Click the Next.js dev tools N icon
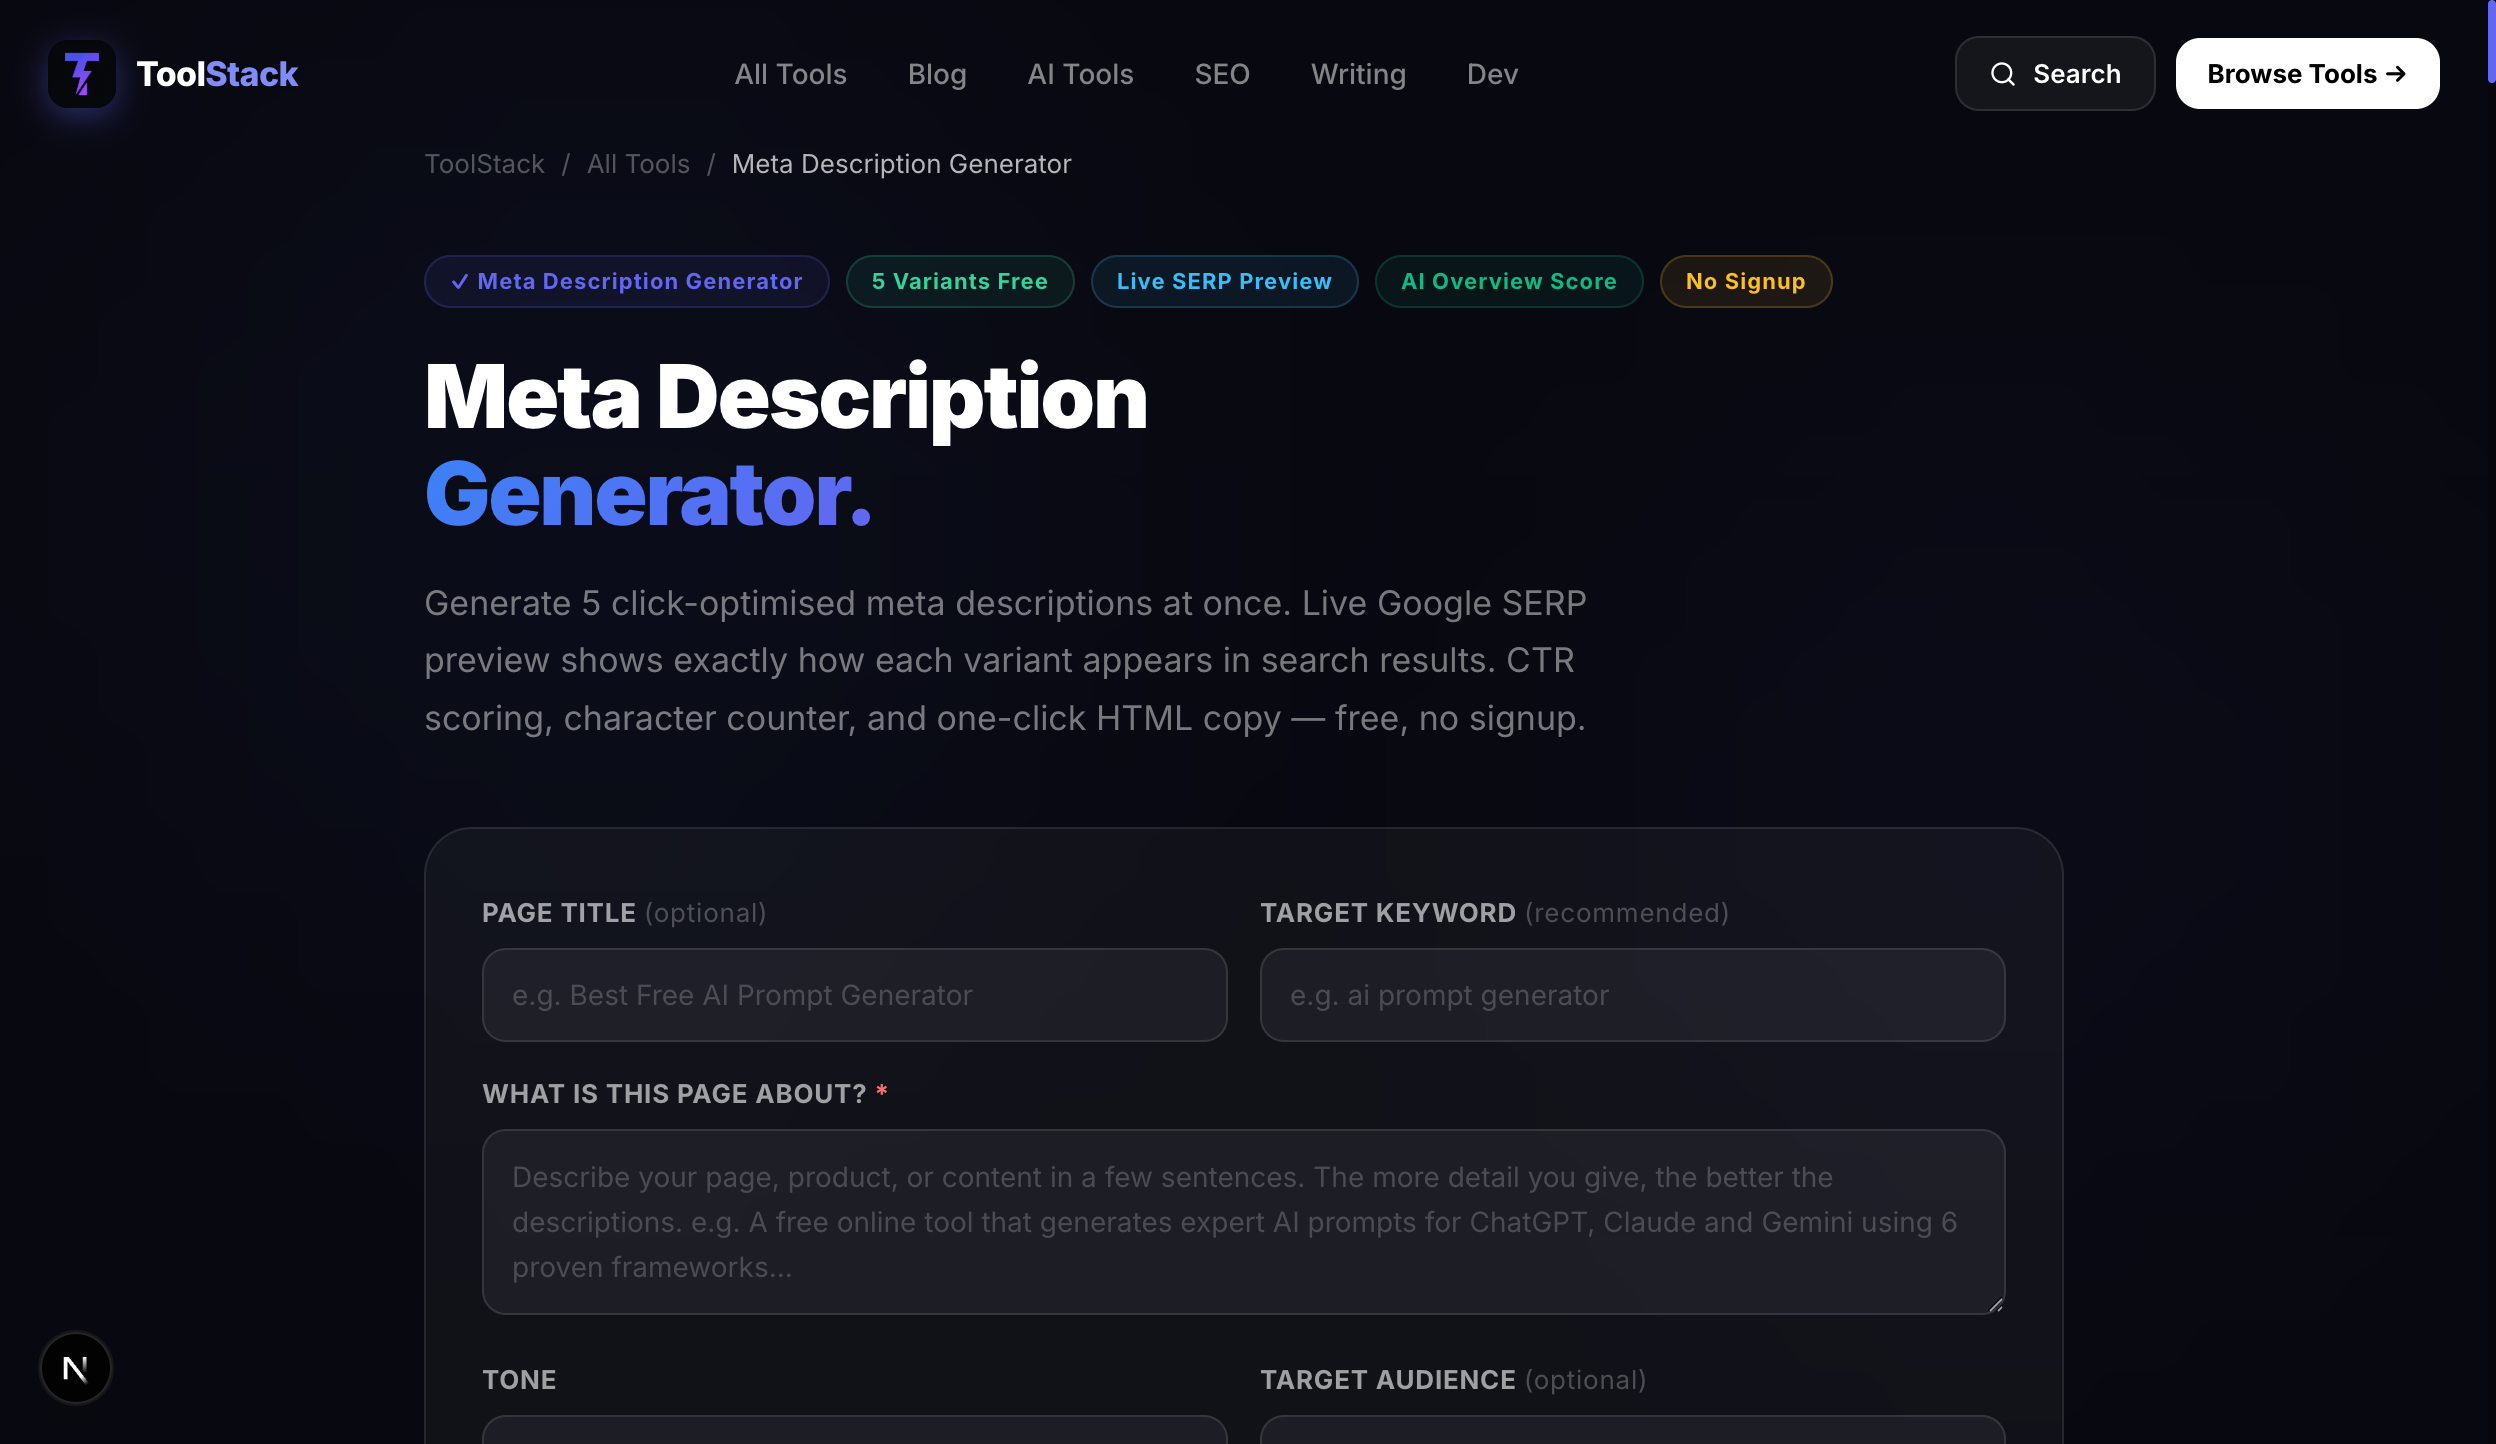 [76, 1368]
